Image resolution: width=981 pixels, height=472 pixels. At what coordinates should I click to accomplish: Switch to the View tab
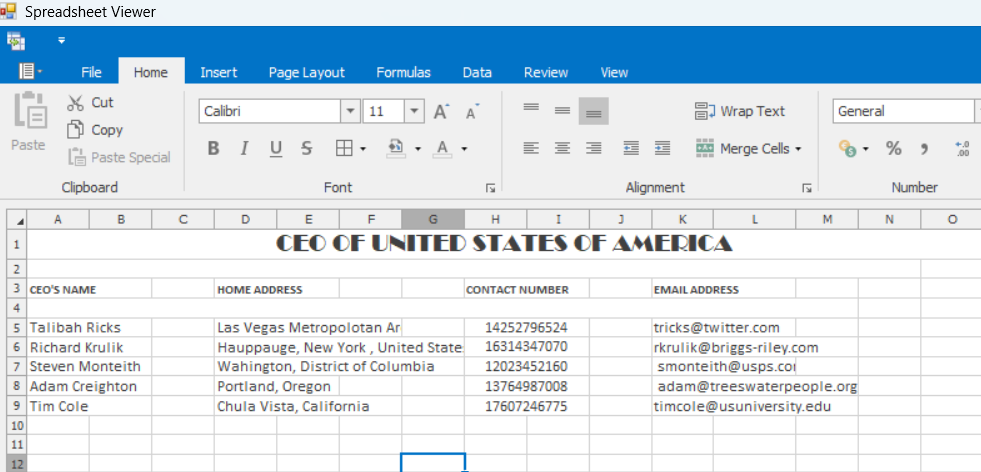(x=614, y=72)
